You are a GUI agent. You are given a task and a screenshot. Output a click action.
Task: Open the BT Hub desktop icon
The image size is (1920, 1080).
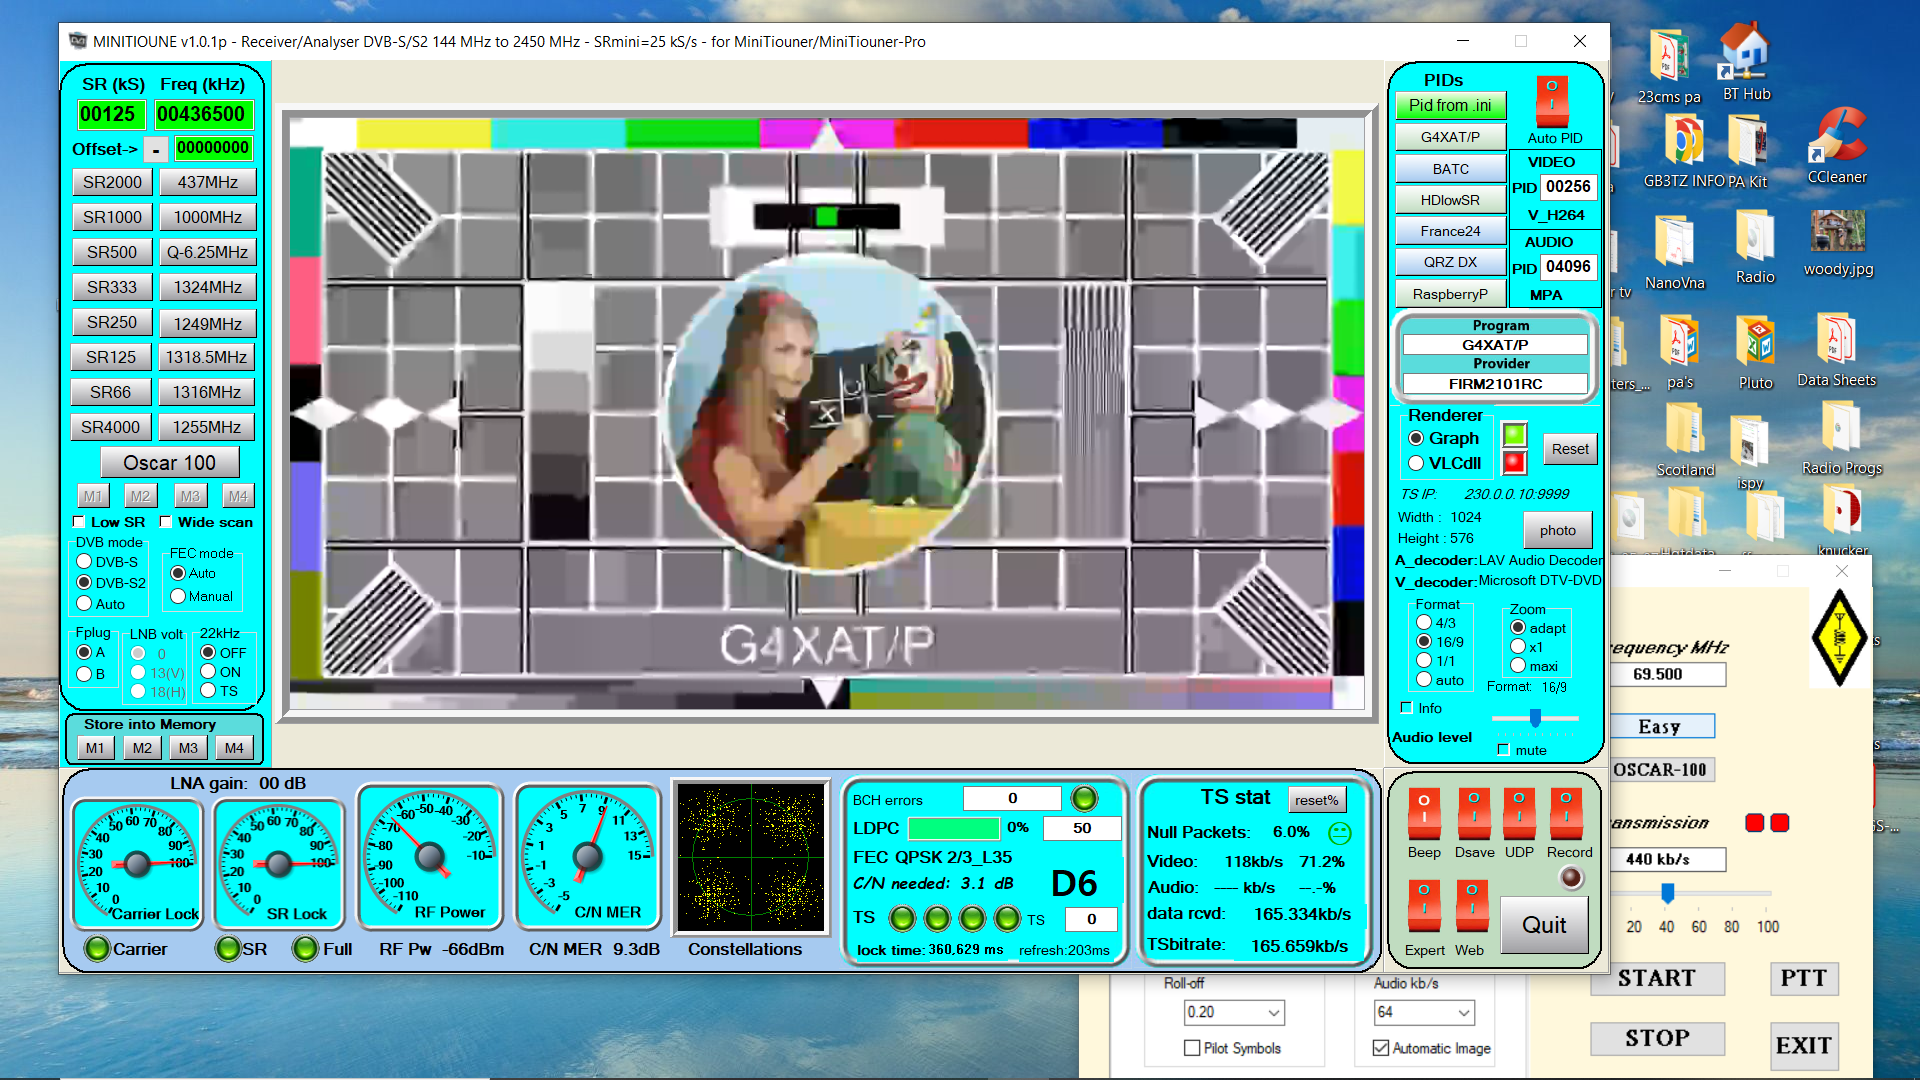[1746, 62]
